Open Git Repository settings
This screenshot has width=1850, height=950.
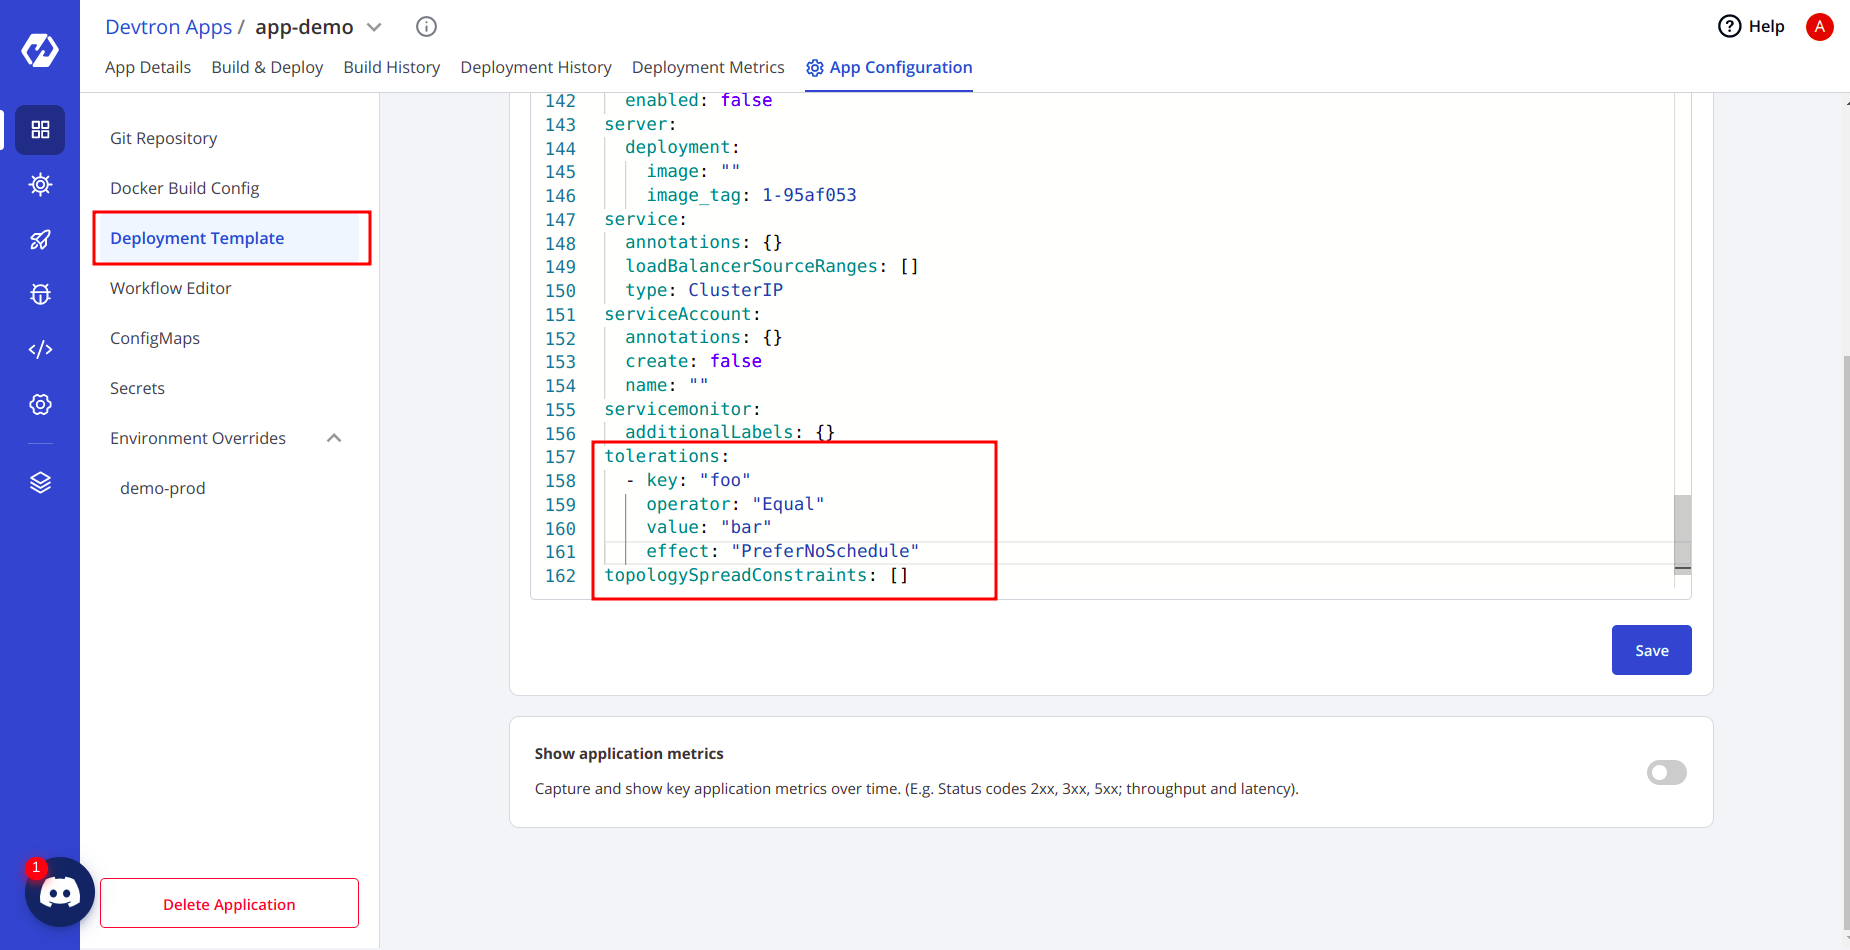[164, 138]
